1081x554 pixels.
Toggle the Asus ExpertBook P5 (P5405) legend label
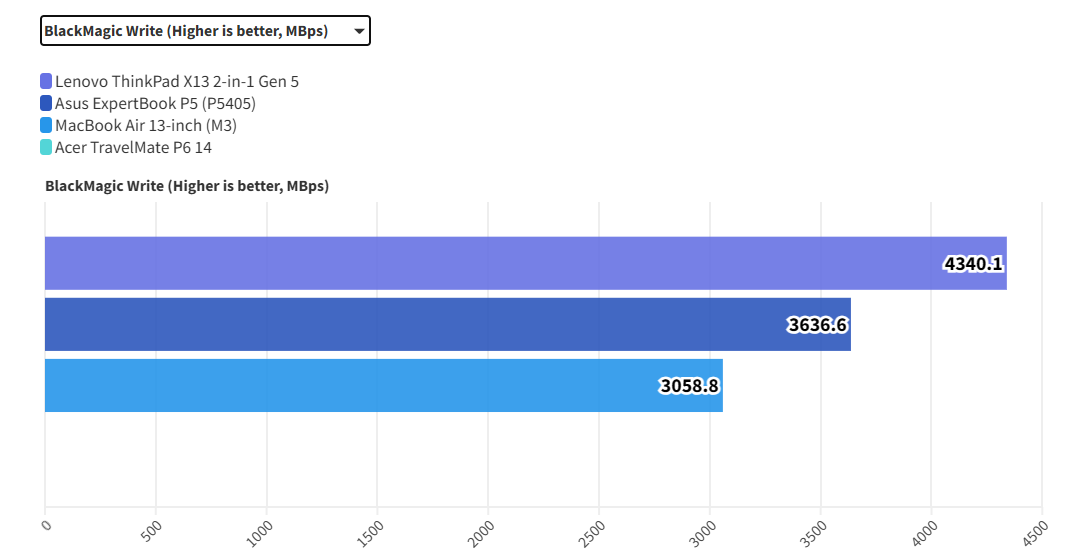tap(148, 104)
